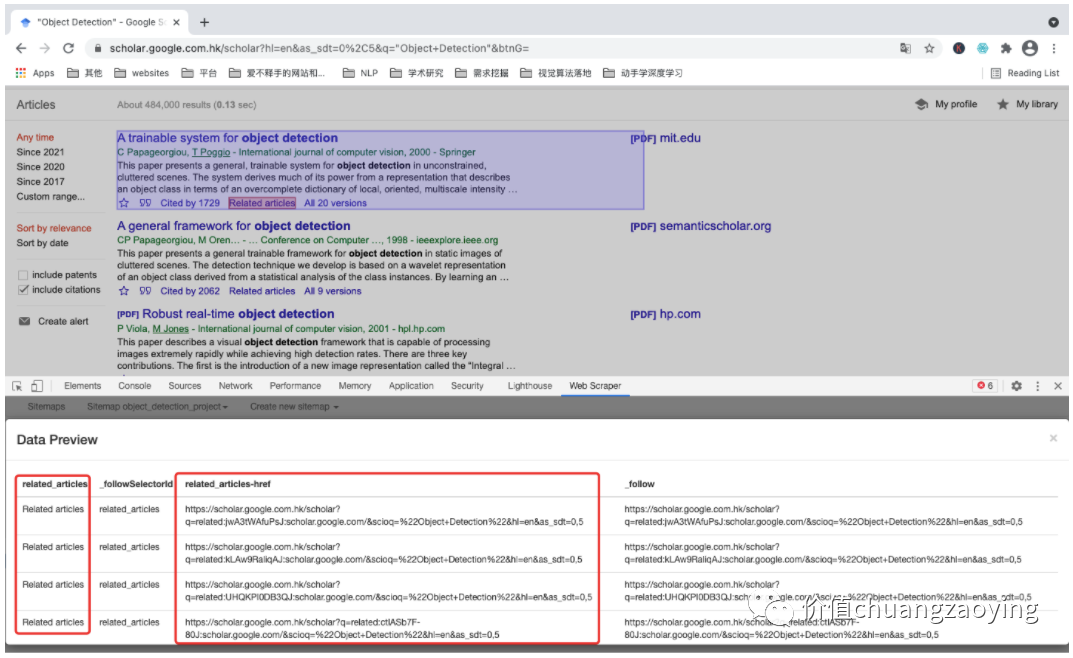Open the hp.com PDF link

(665, 315)
